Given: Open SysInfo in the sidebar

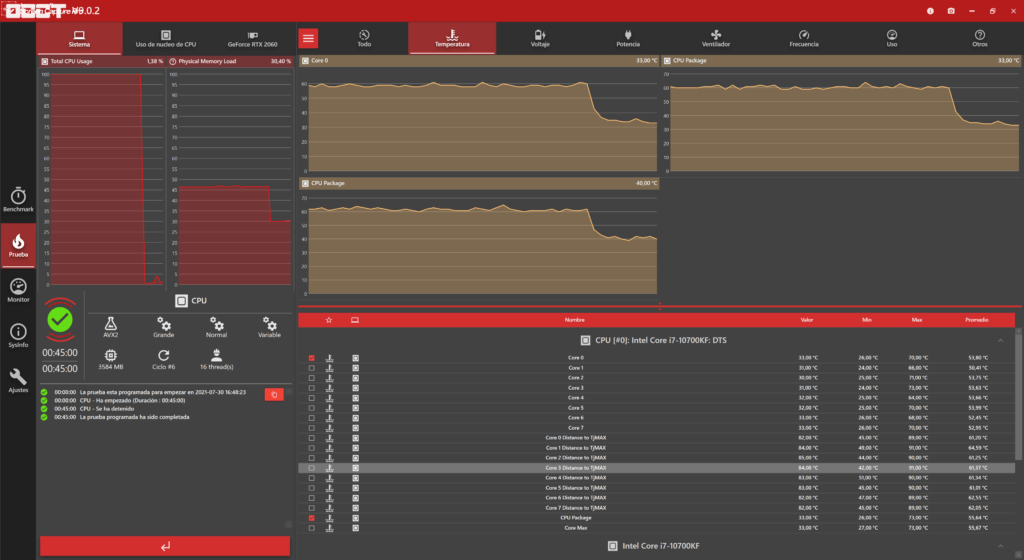Looking at the screenshot, I should point(18,335).
